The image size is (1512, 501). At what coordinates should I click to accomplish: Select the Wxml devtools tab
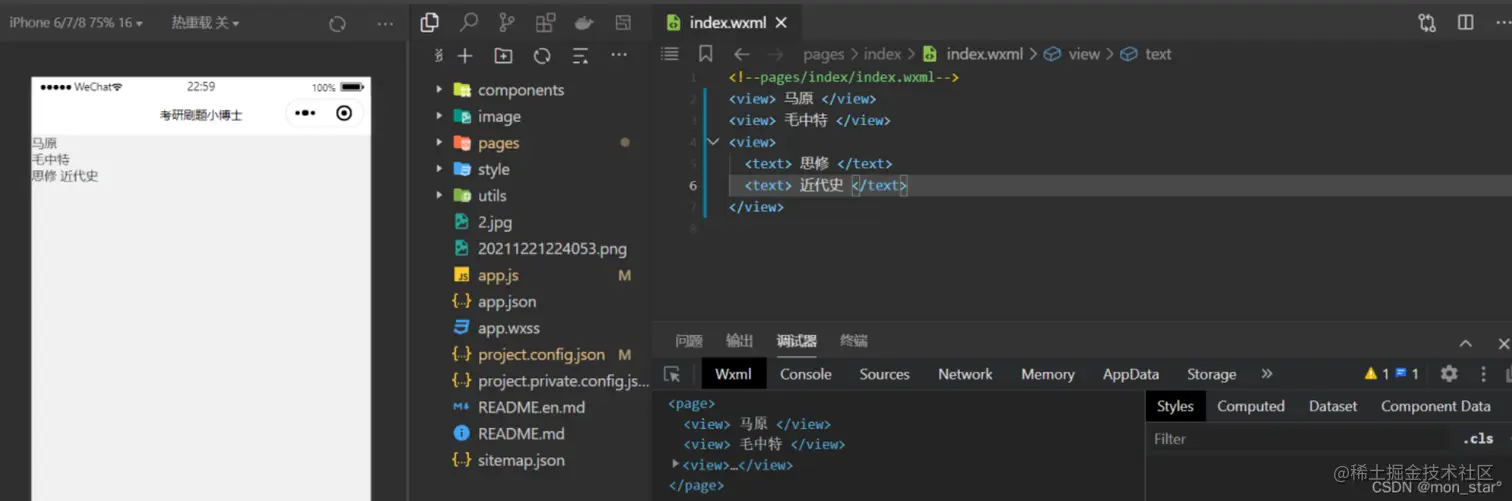pyautogui.click(x=733, y=374)
